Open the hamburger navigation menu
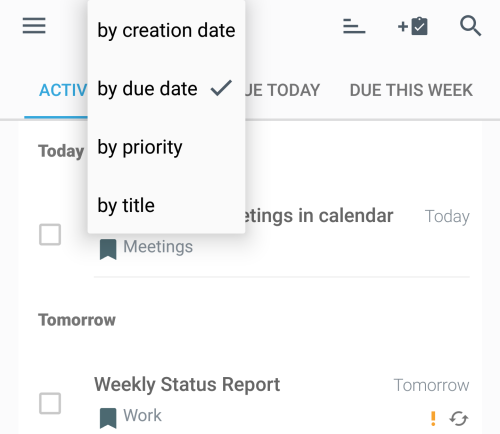This screenshot has width=500, height=434. click(x=34, y=26)
